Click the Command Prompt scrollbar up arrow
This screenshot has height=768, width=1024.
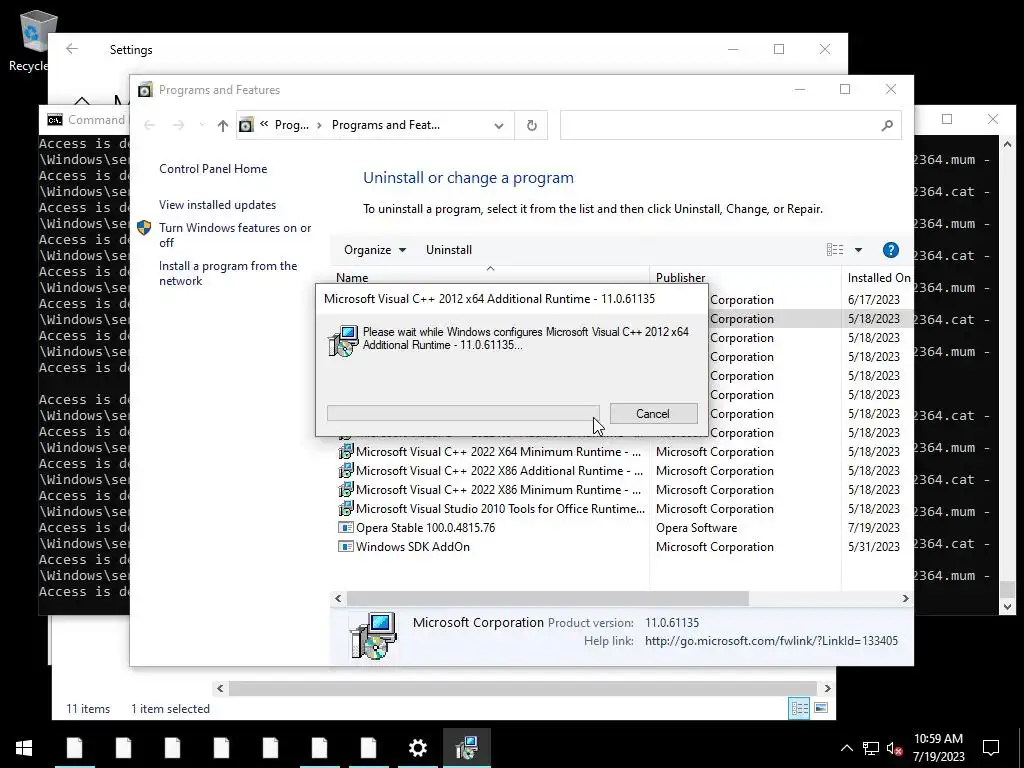[x=1007, y=144]
